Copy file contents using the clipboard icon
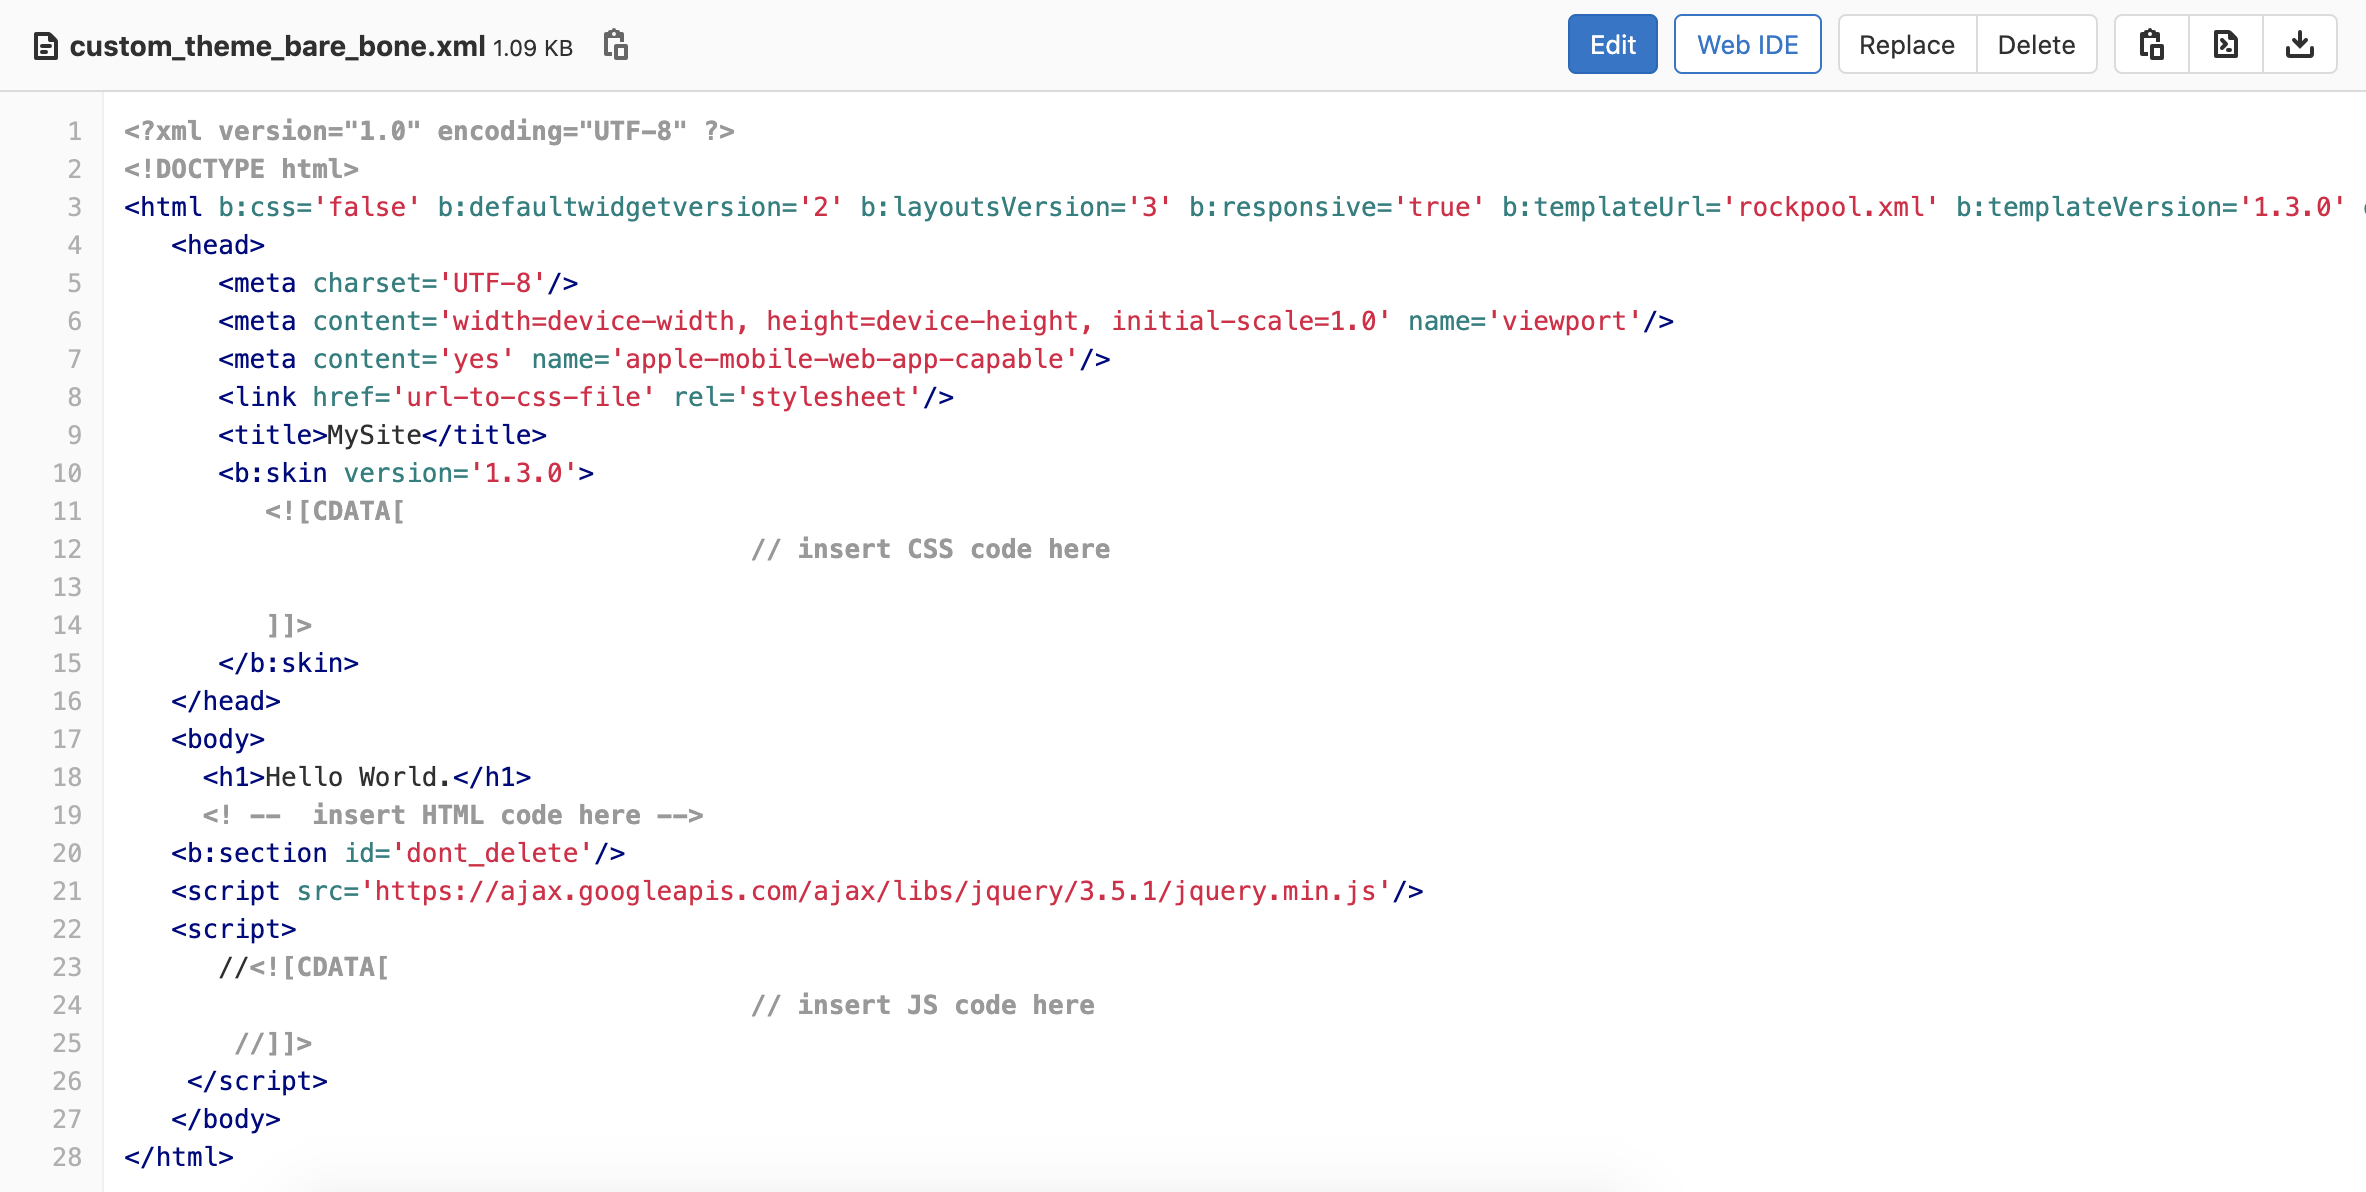This screenshot has height=1192, width=2366. (x=2151, y=45)
